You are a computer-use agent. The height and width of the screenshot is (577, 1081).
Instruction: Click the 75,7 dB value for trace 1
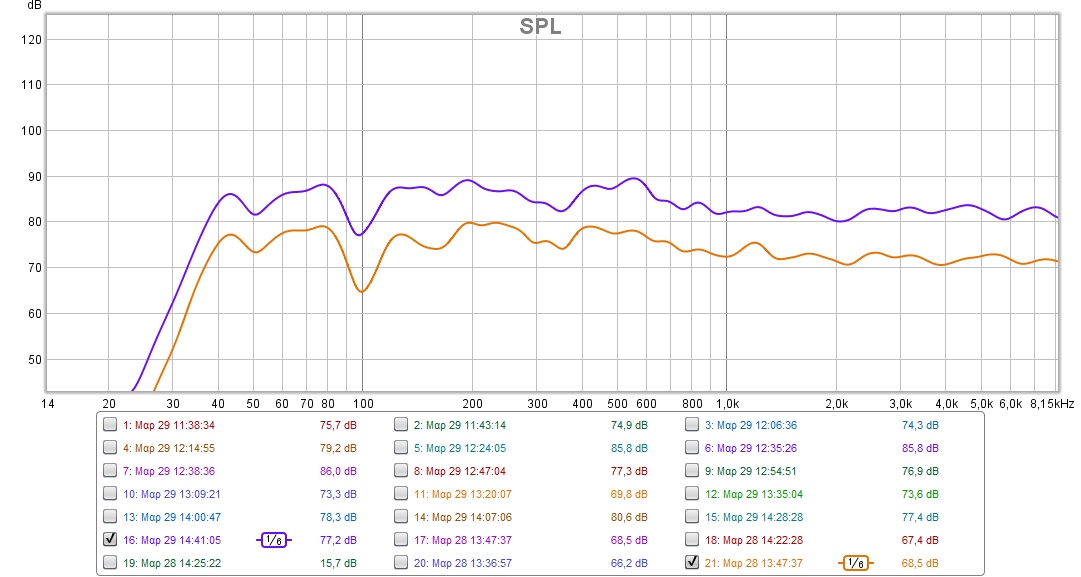point(338,425)
